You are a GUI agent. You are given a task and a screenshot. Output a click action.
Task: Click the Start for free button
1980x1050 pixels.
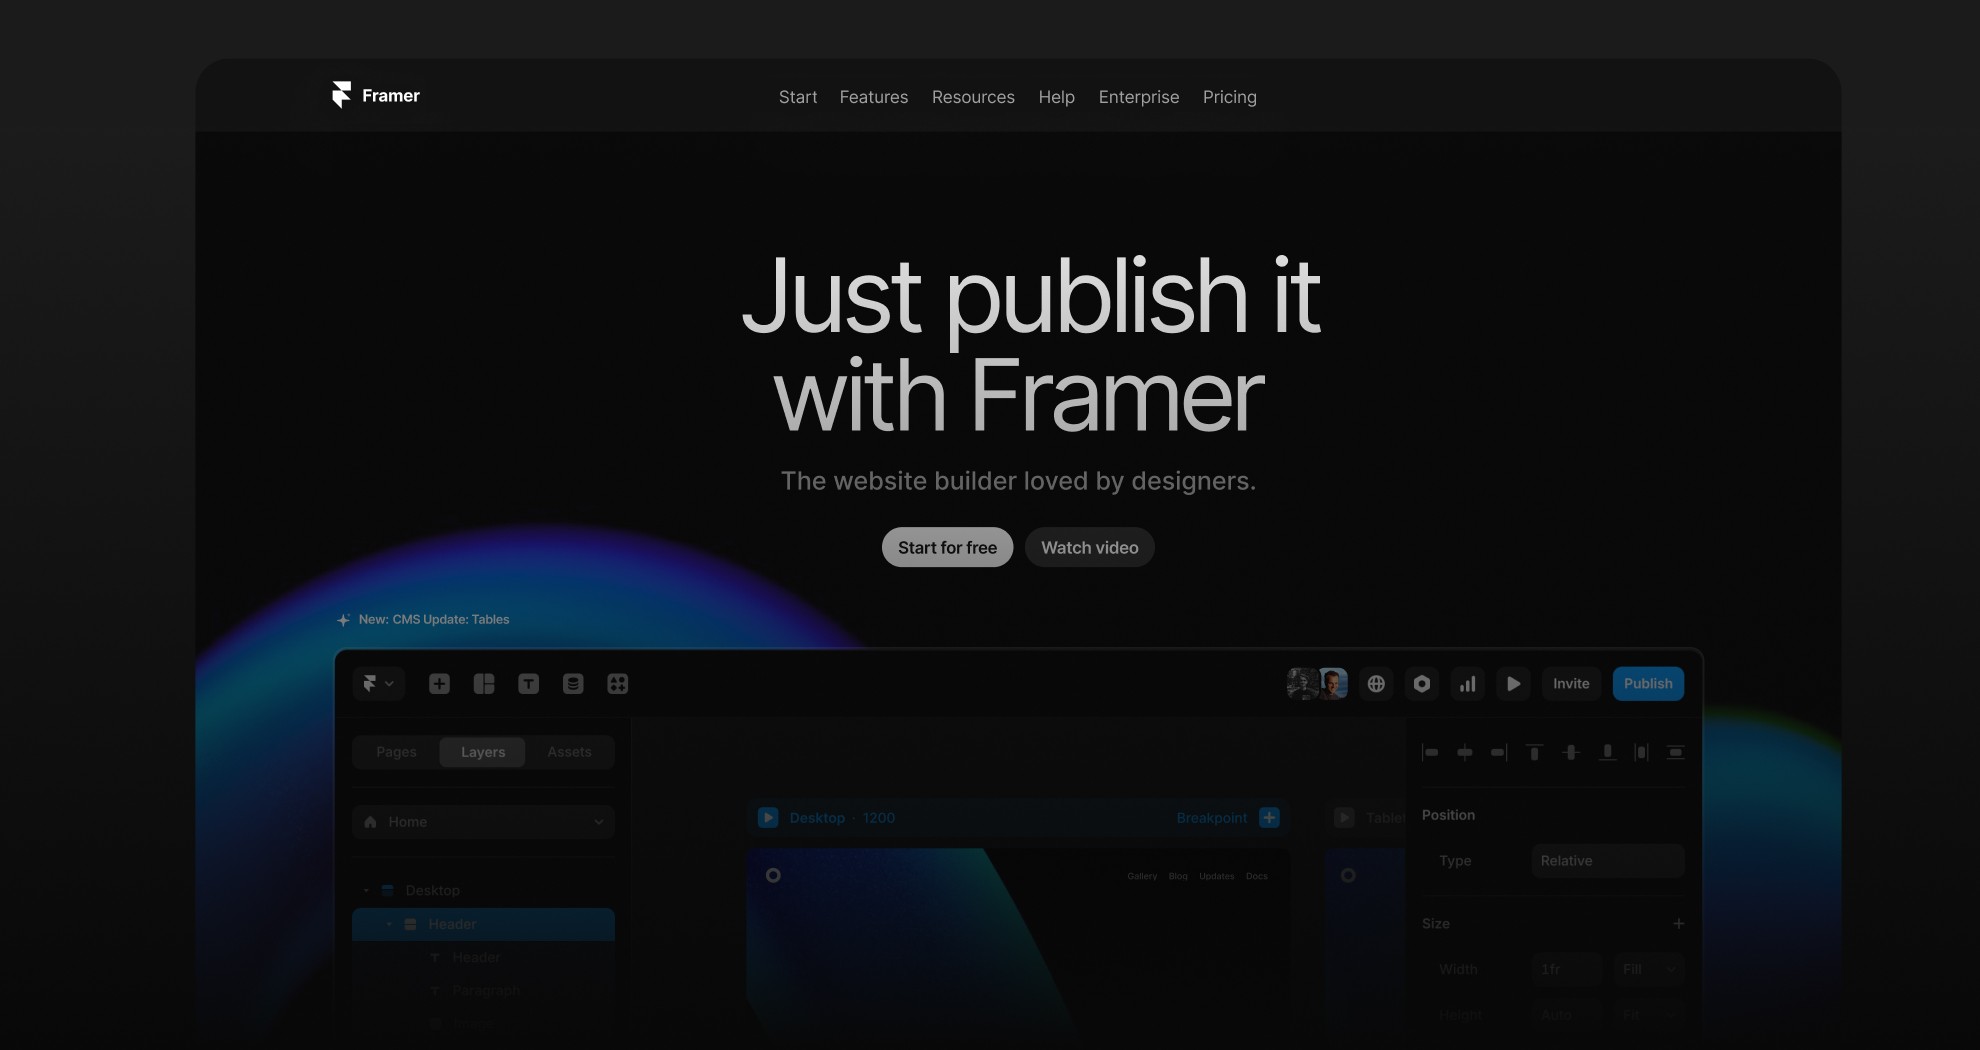pyautogui.click(x=947, y=547)
